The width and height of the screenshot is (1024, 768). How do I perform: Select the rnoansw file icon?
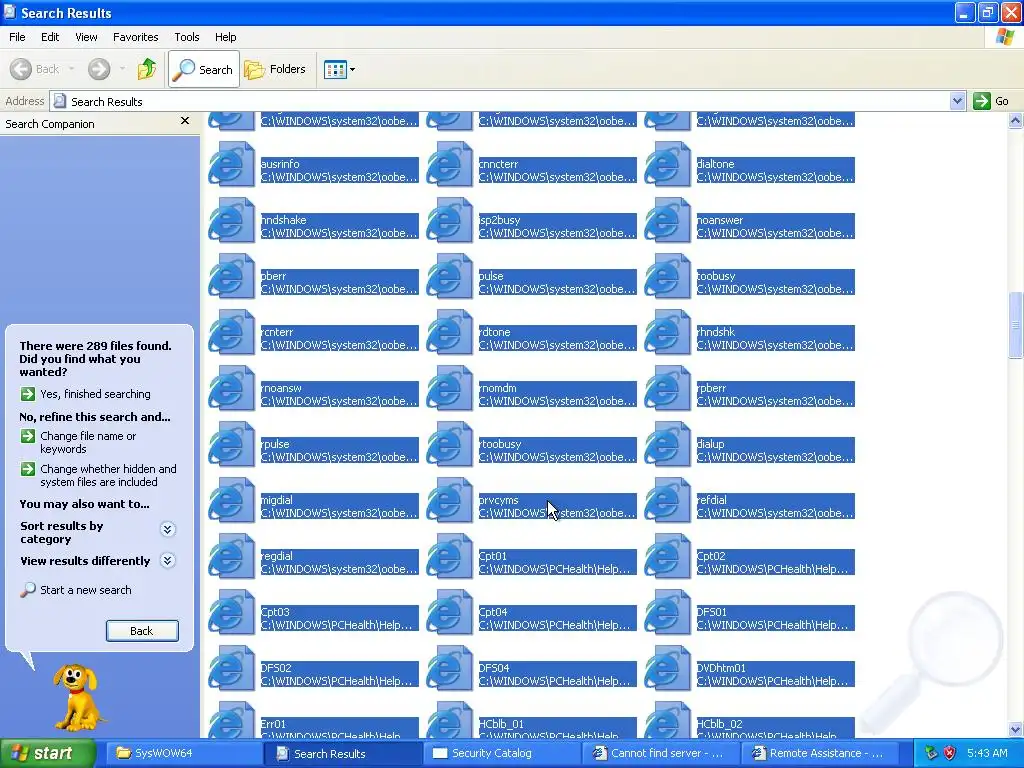[231, 389]
